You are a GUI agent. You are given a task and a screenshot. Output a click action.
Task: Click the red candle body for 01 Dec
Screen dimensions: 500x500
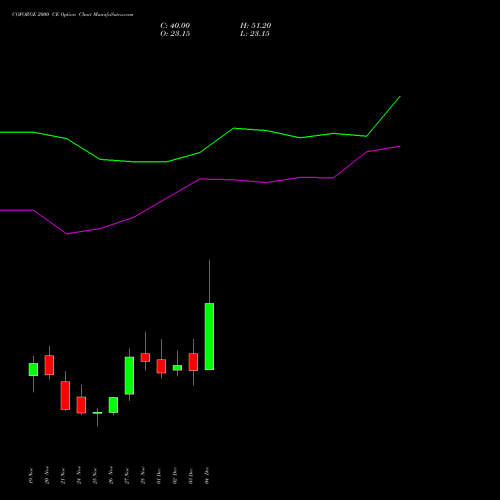click(x=161, y=366)
